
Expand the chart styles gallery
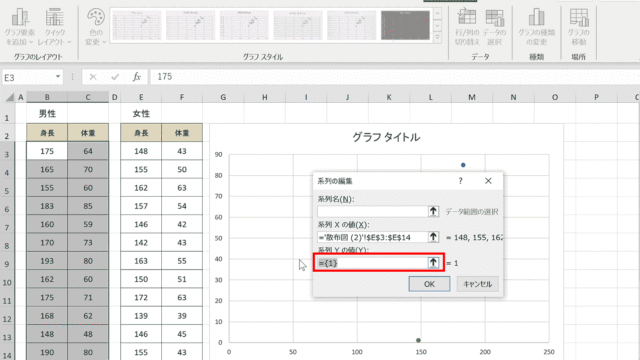(437, 37)
